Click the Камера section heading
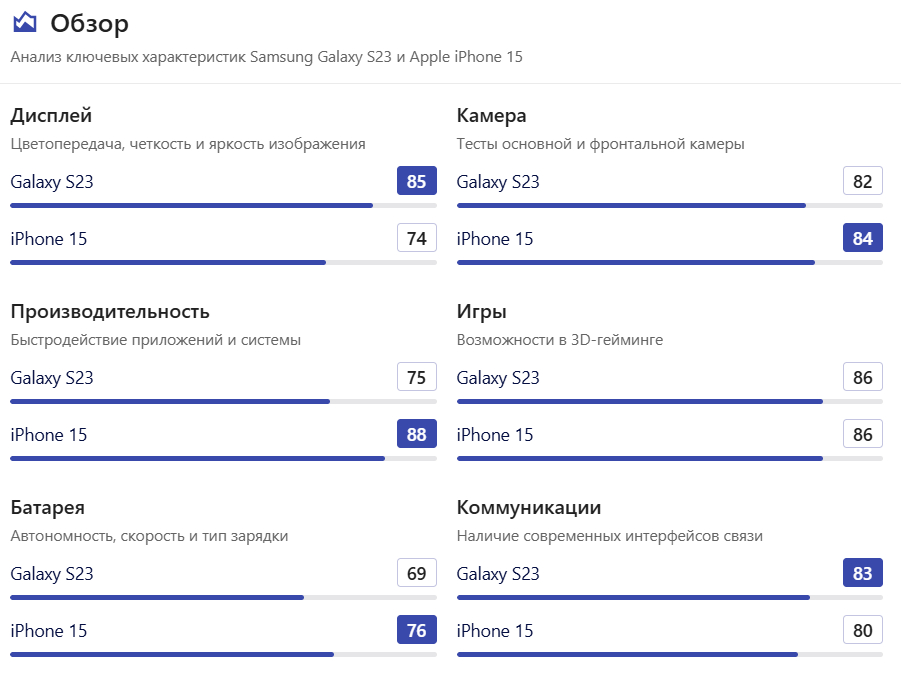 point(491,116)
